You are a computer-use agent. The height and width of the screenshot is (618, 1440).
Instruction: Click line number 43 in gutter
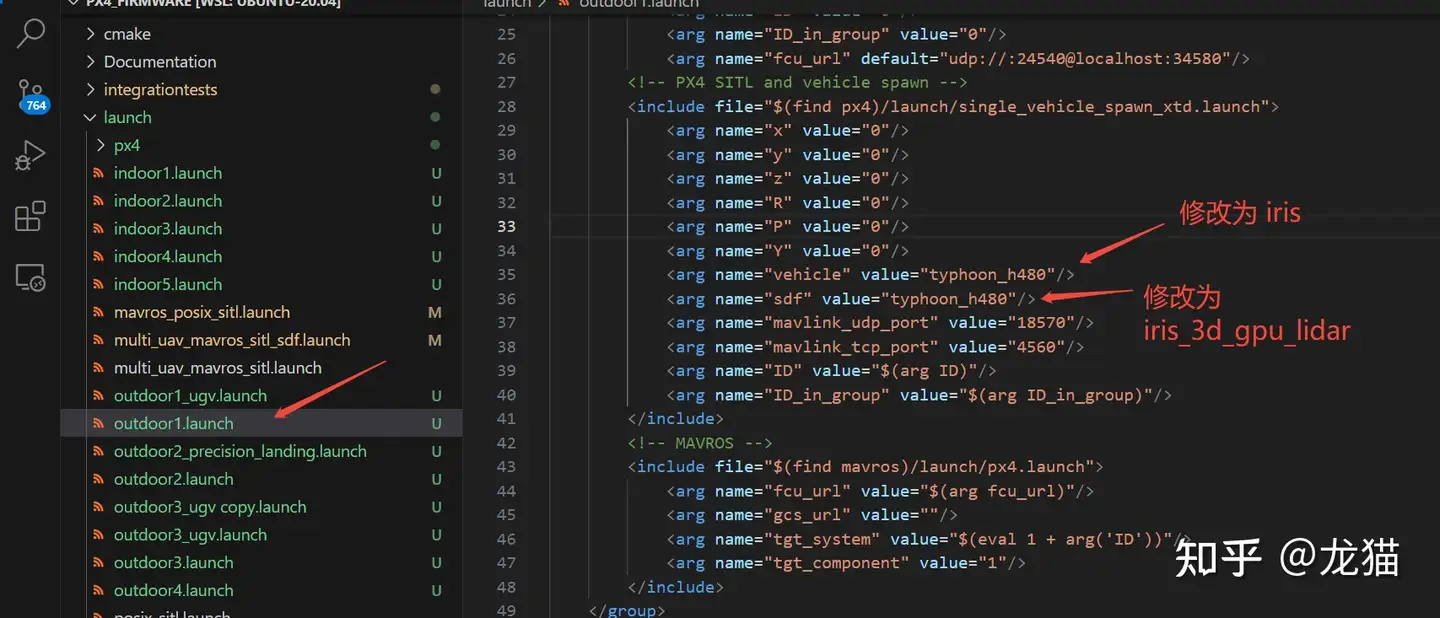[x=506, y=467]
